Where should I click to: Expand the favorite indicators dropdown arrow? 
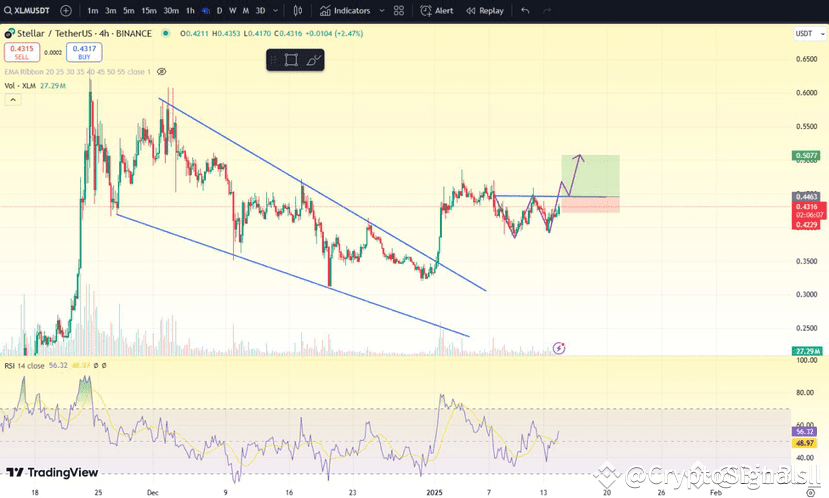point(382,11)
